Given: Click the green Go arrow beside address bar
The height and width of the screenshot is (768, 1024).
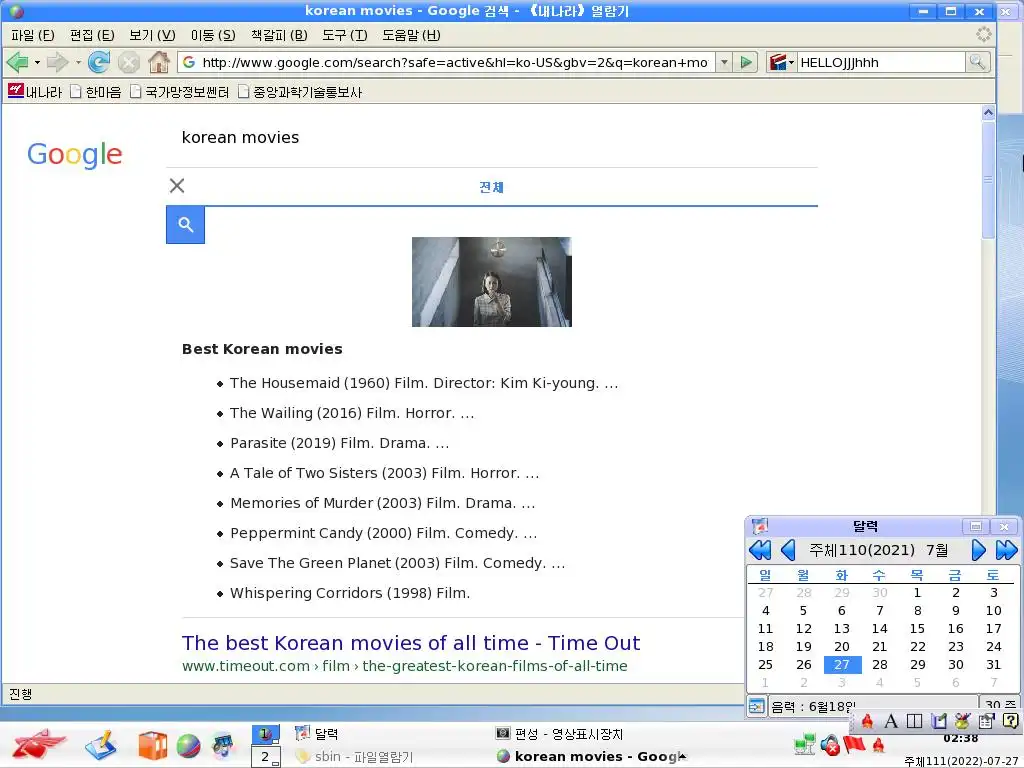Looking at the screenshot, I should tap(745, 63).
